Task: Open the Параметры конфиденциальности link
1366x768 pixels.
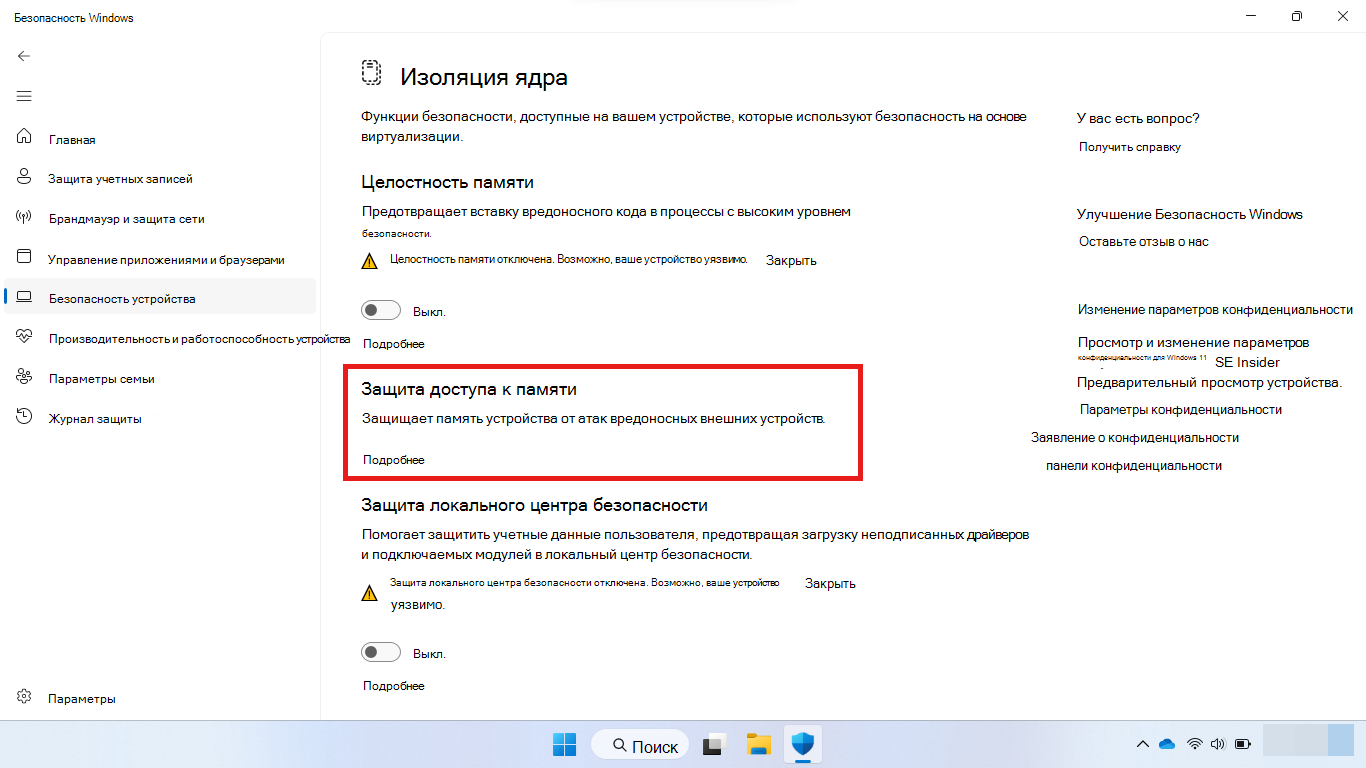Action: click(1181, 410)
